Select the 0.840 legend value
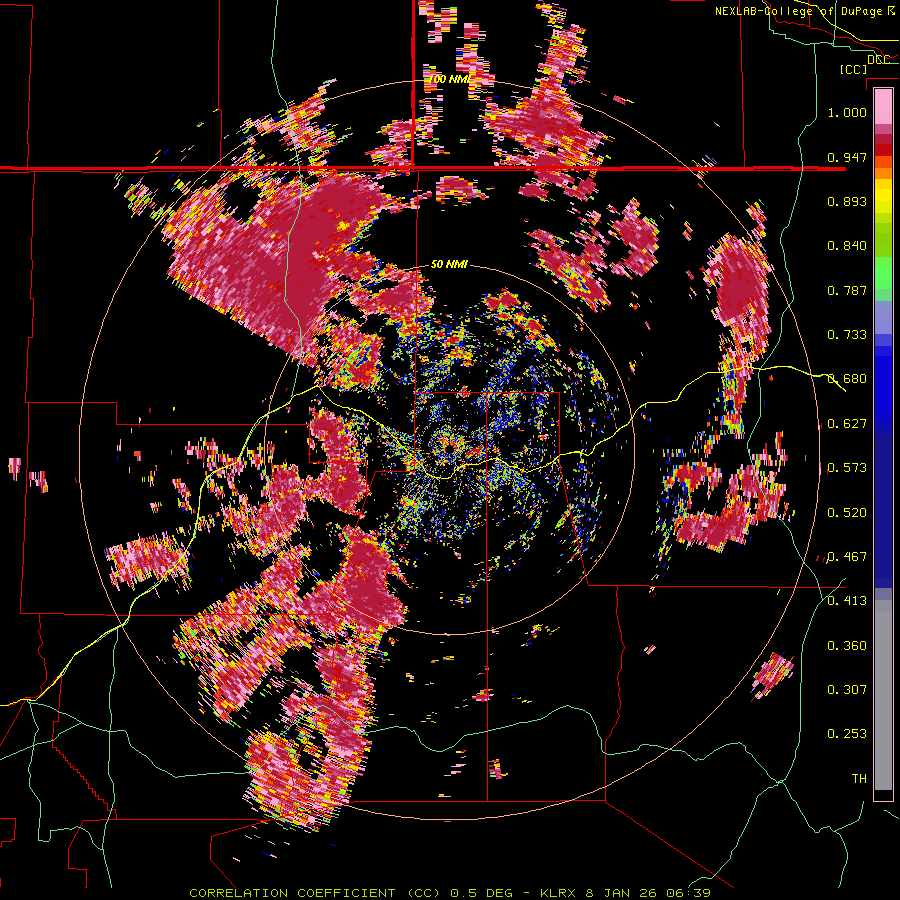900x900 pixels. 847,246
